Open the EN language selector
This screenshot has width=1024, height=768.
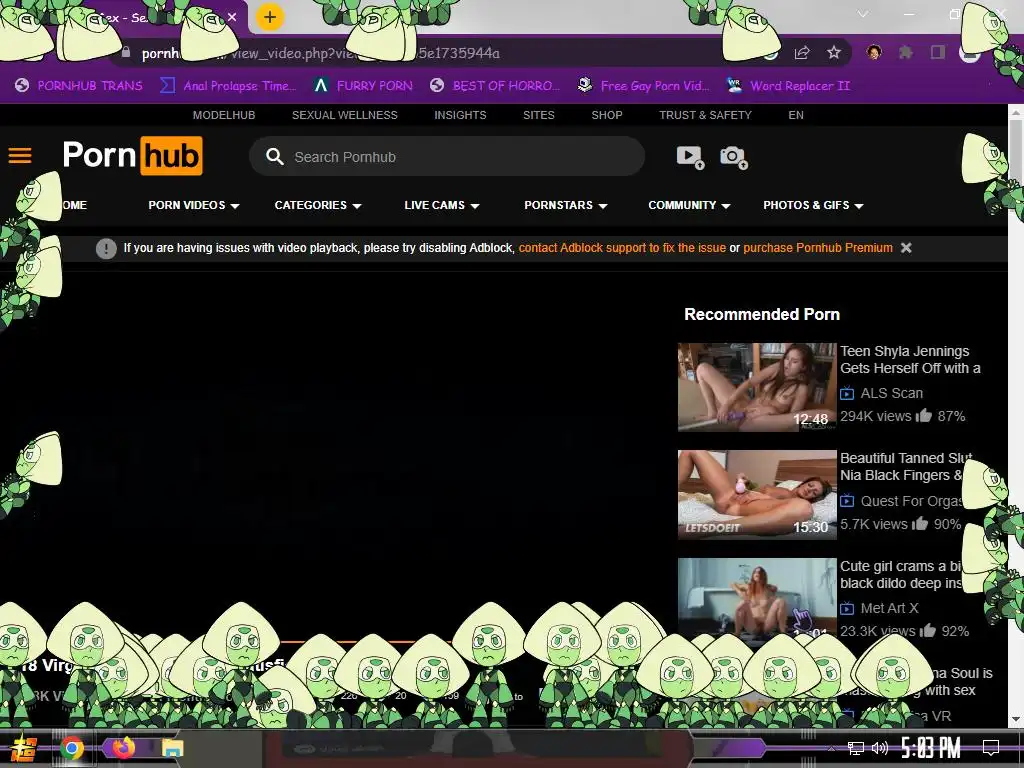pos(795,115)
